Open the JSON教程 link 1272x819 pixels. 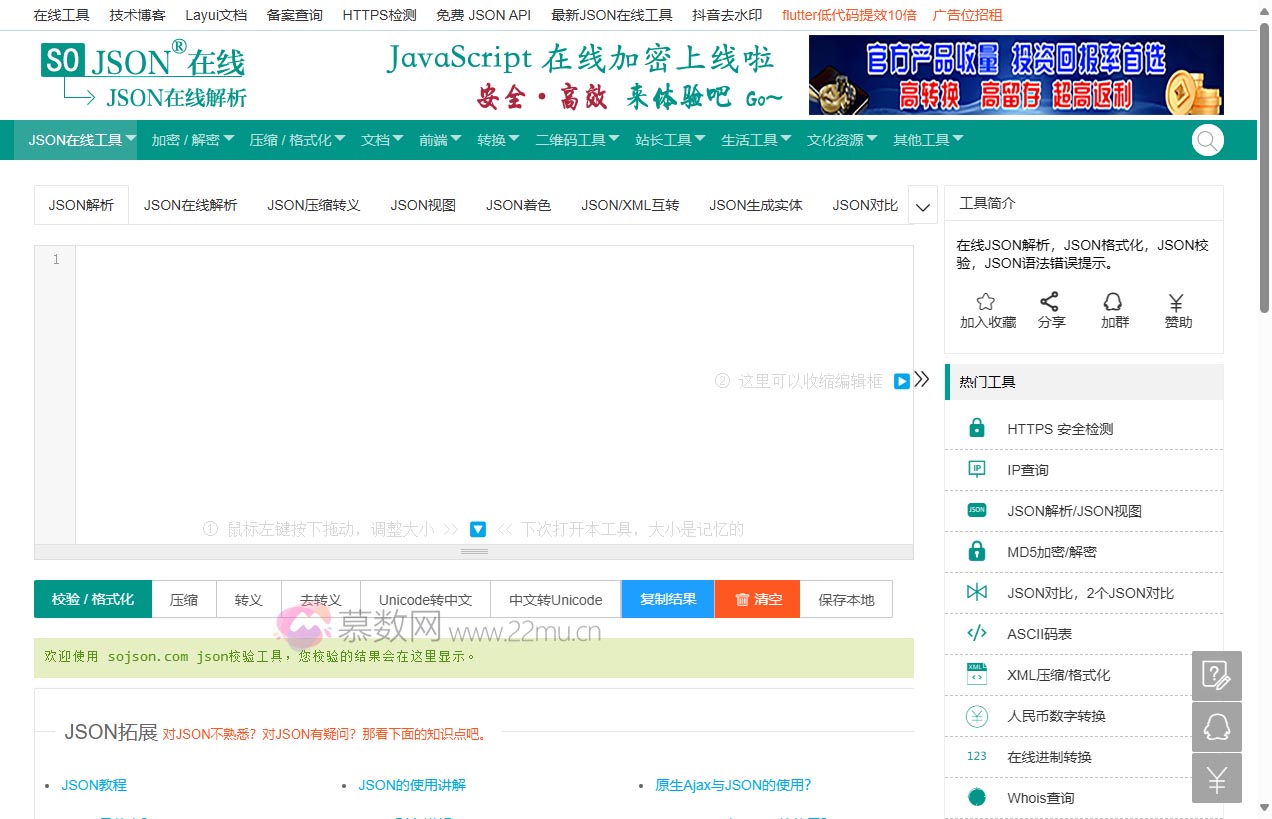coord(94,785)
